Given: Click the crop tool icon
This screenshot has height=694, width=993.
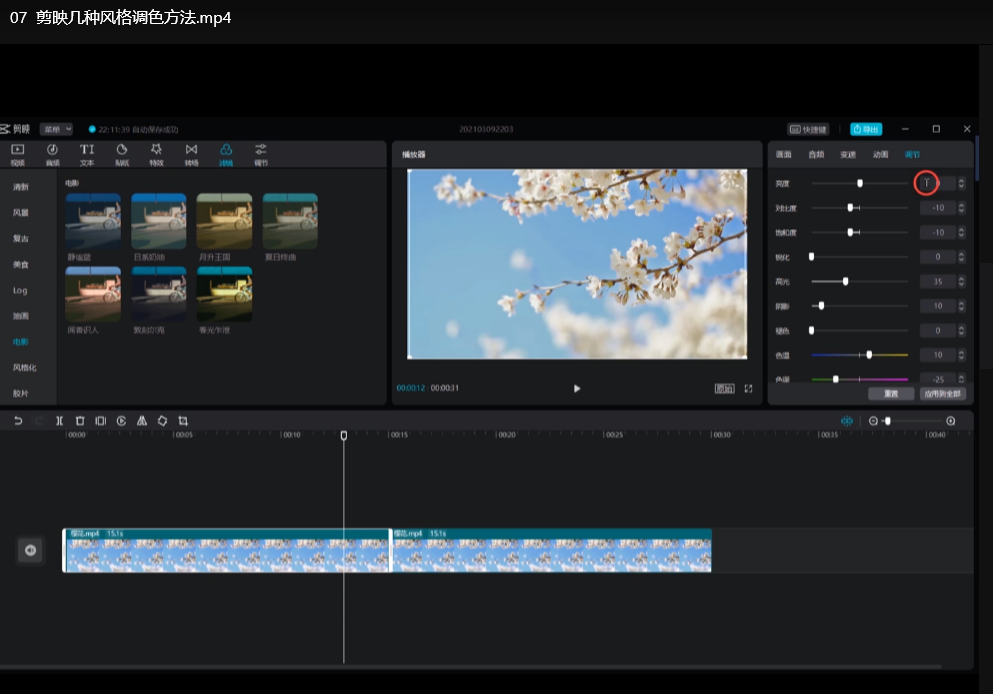Looking at the screenshot, I should point(183,420).
